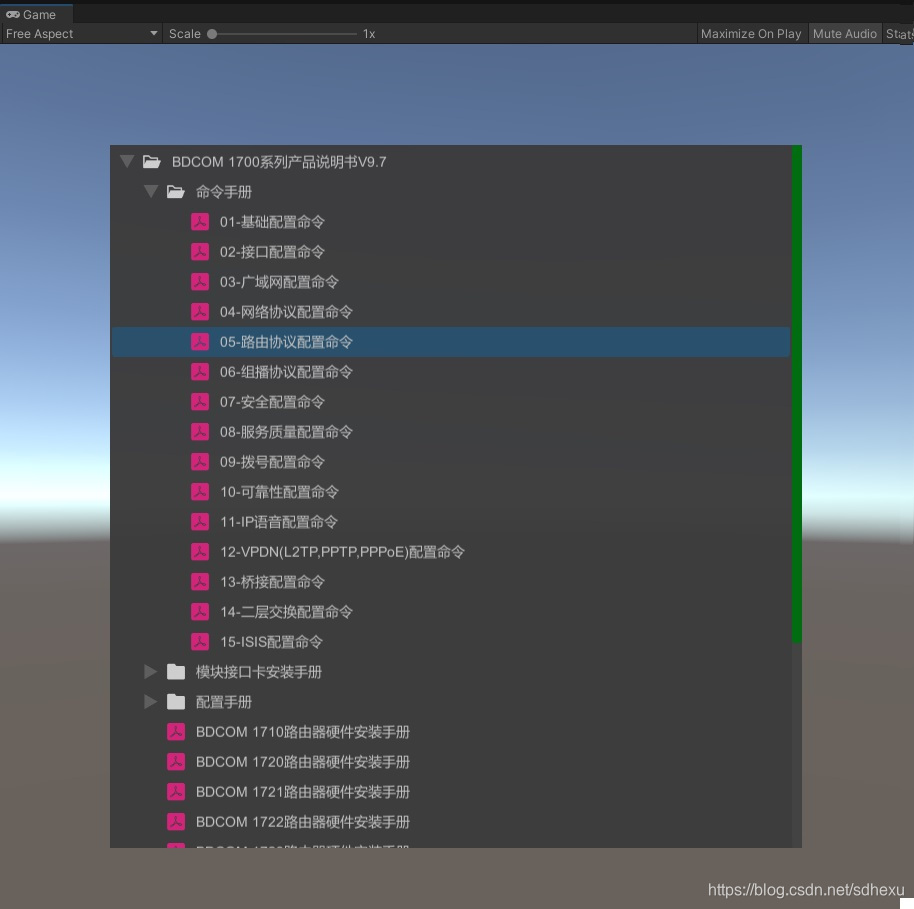Click the PDF icon for 15-ISIS配置命令
This screenshot has height=909, width=914.
tap(200, 642)
